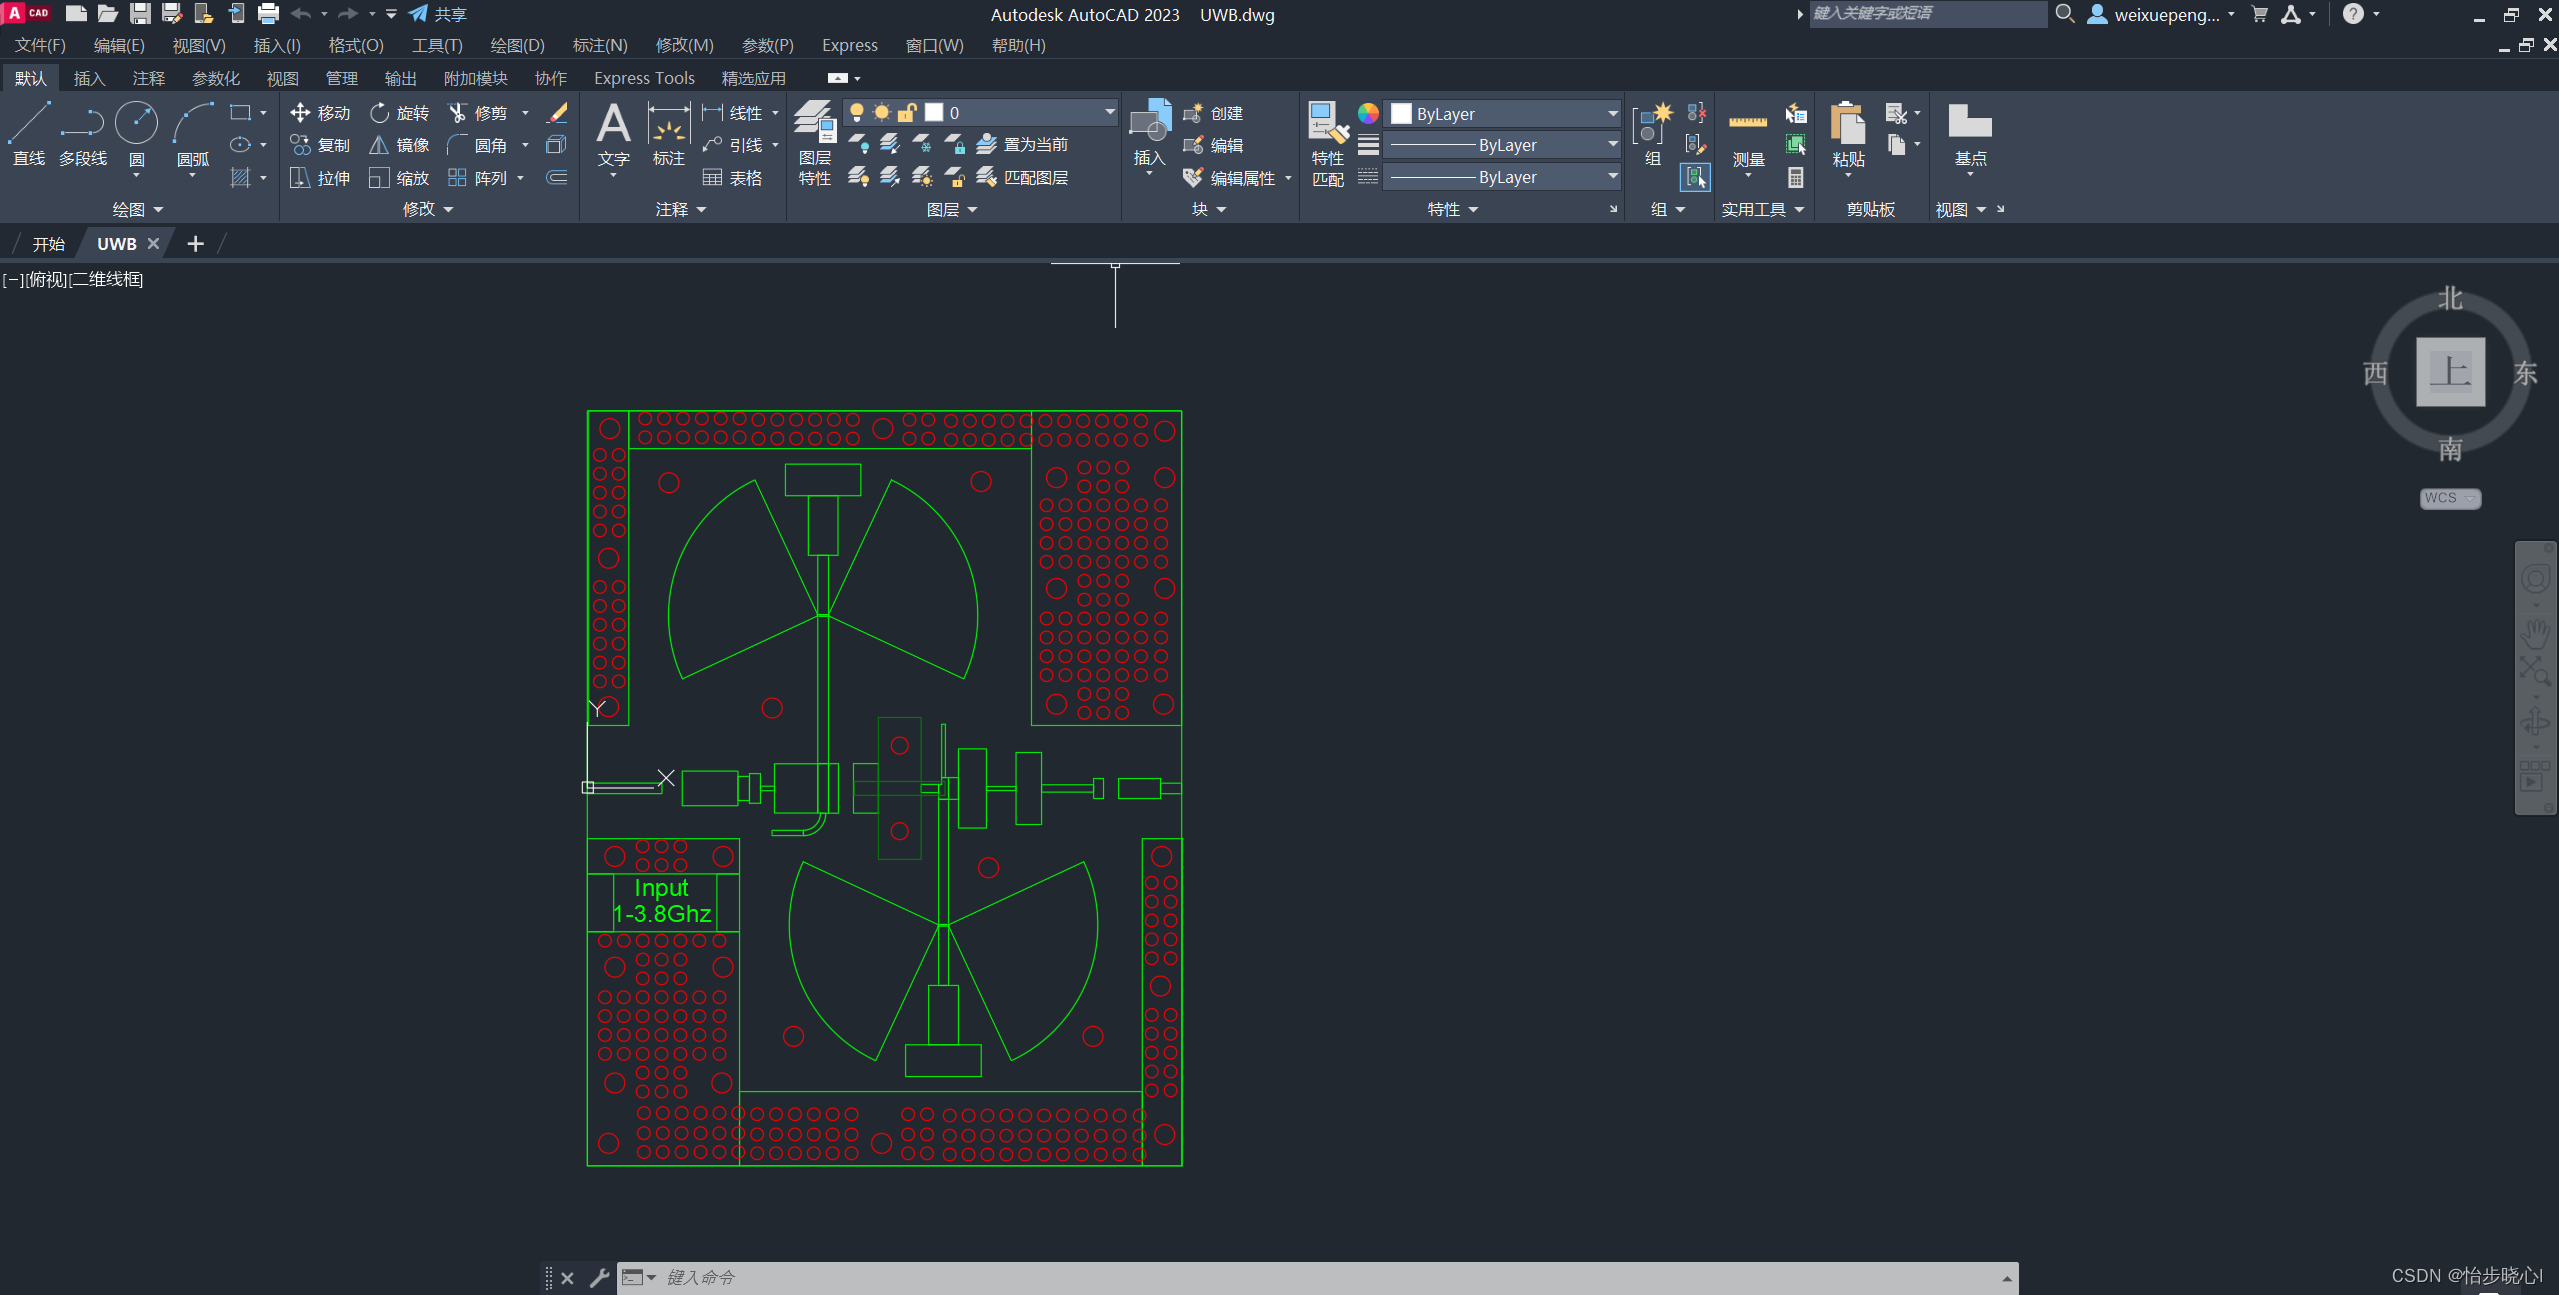Click Create block (创建)
The height and width of the screenshot is (1295, 2559).
click(1213, 113)
